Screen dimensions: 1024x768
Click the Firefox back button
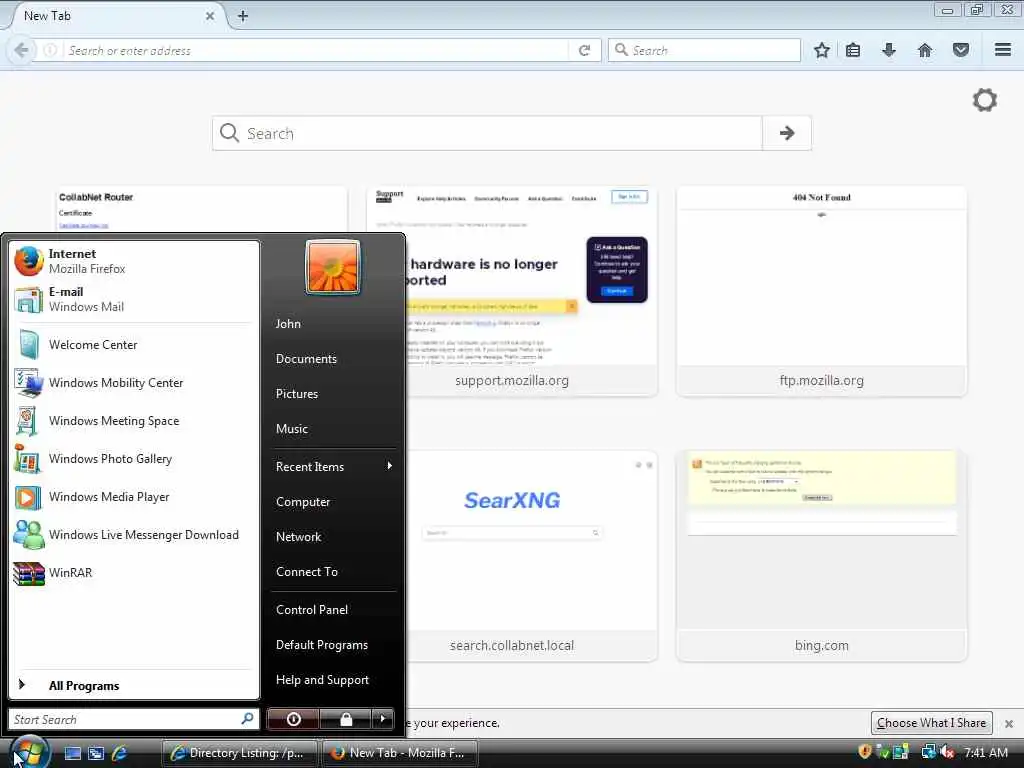(21, 50)
